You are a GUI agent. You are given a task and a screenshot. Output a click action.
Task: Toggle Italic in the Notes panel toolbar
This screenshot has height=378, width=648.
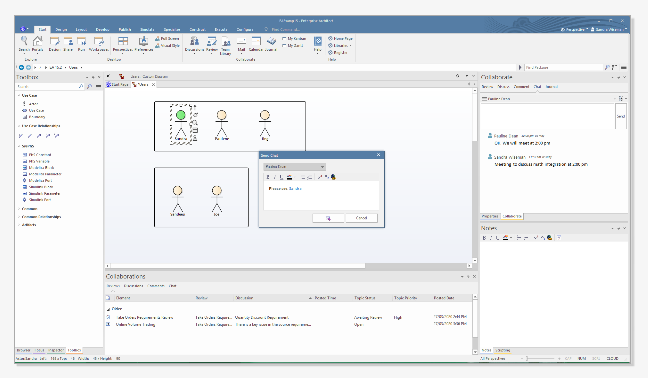coord(491,238)
